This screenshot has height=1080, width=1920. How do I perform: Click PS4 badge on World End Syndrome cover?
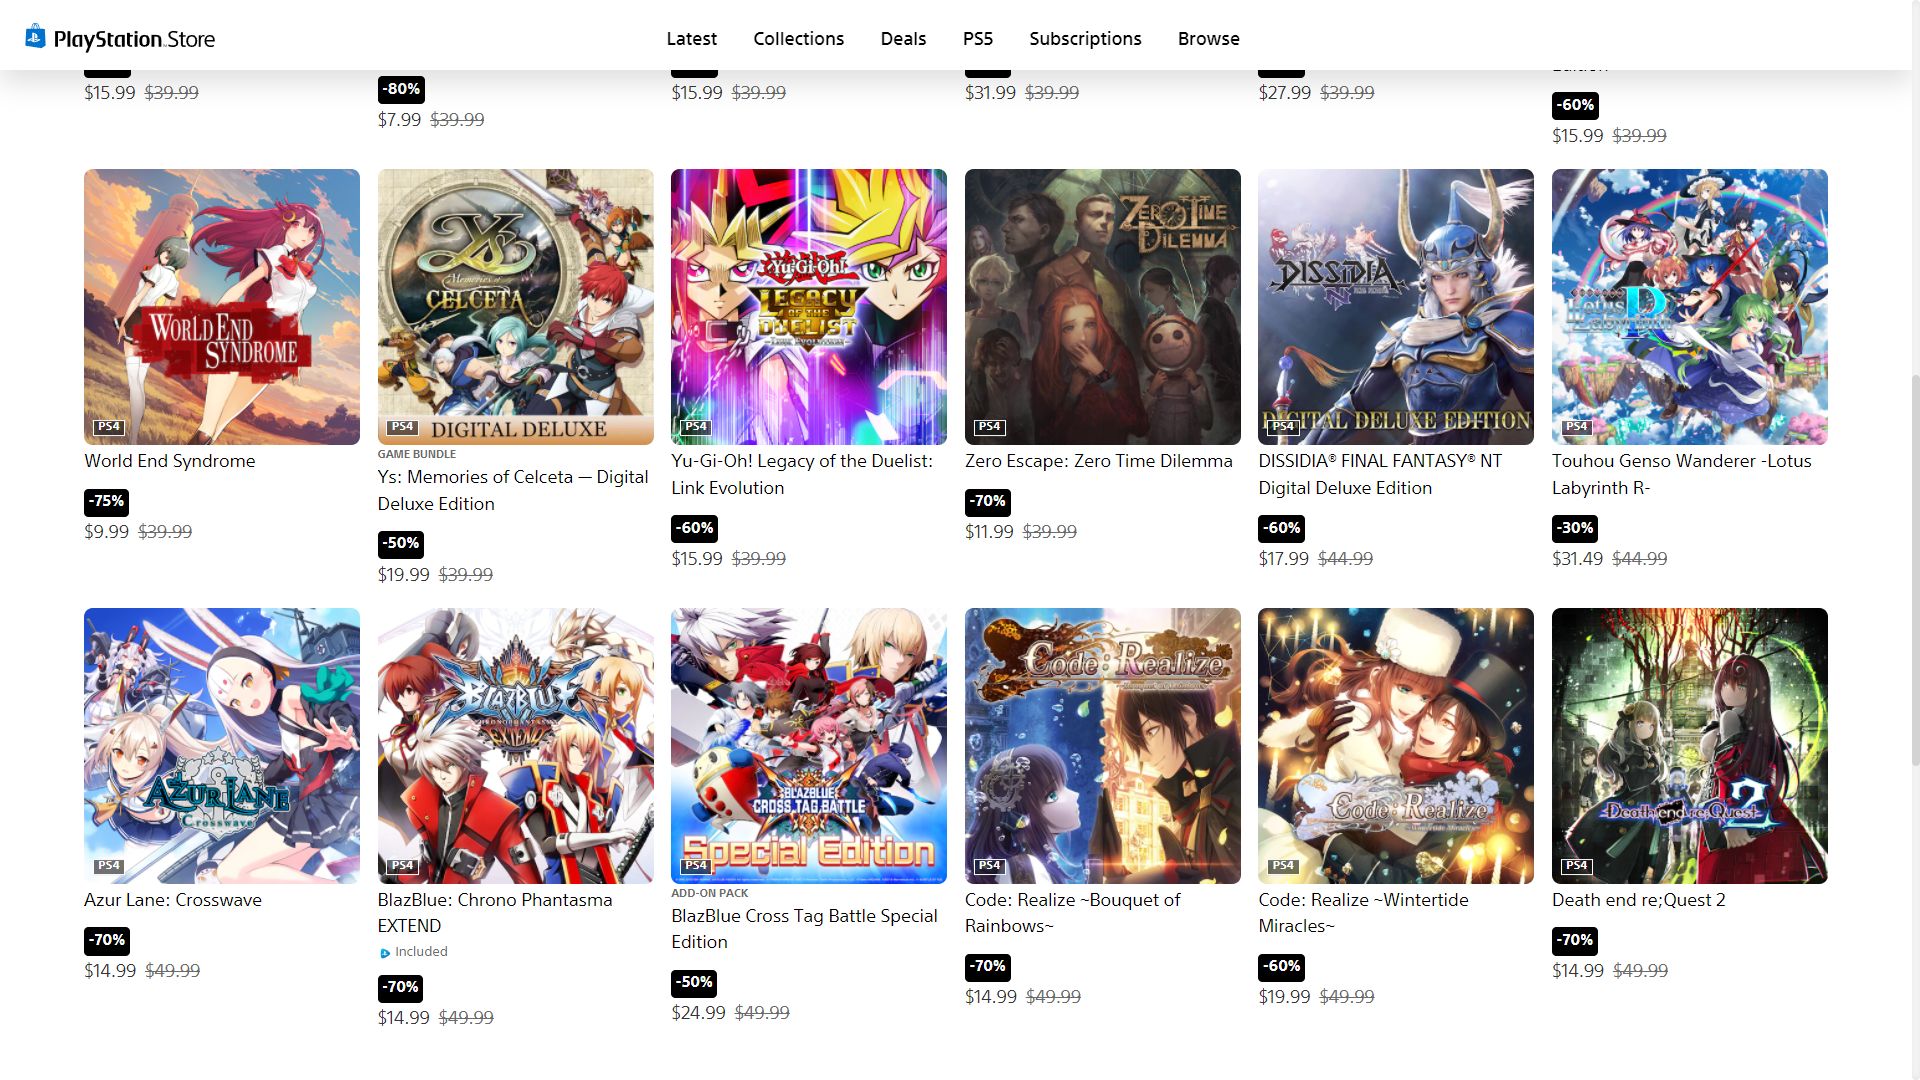click(x=109, y=427)
